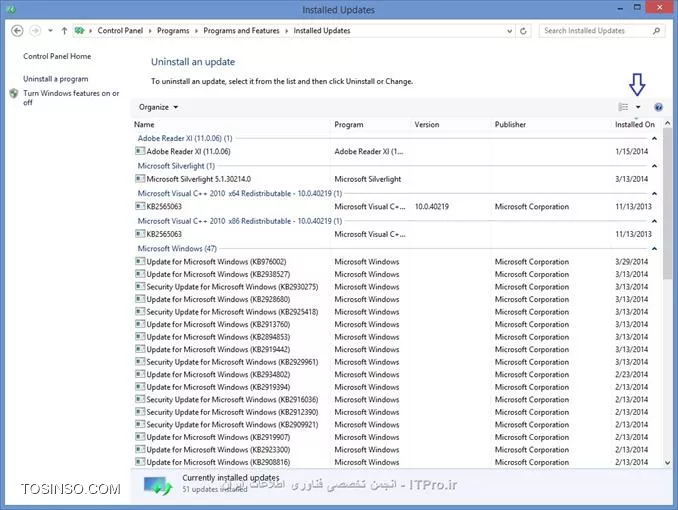Select Update KB2928680 row icon
678x510 pixels.
coord(140,299)
